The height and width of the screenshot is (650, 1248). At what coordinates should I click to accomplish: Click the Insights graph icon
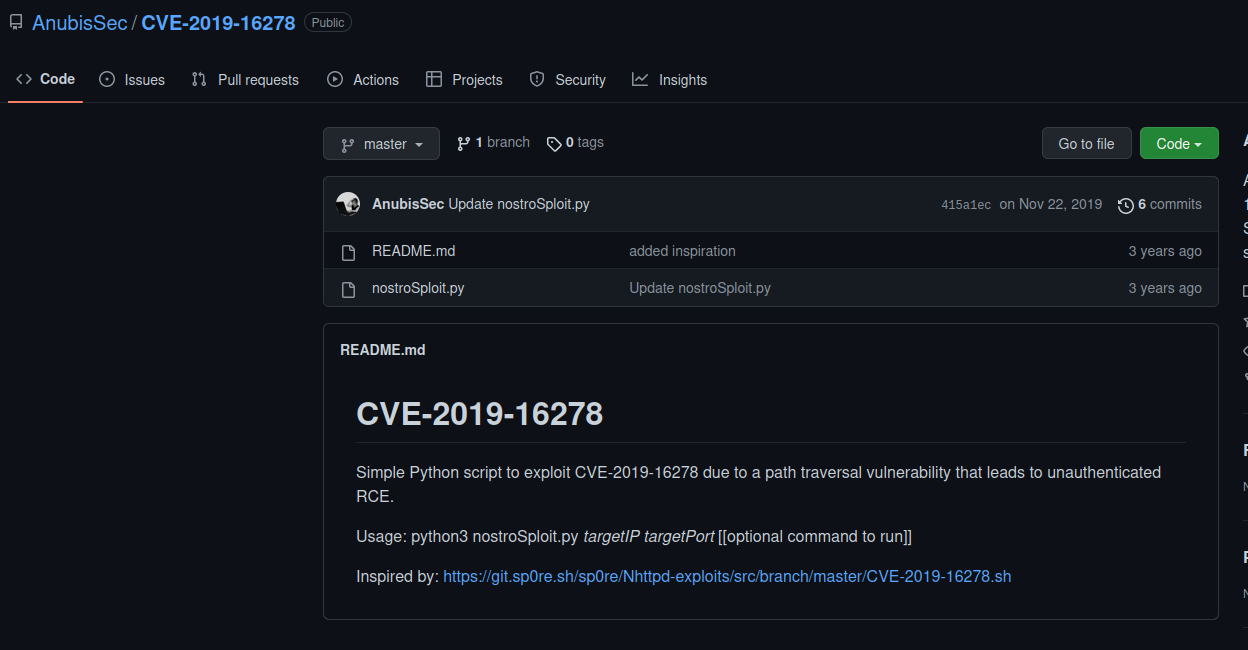[640, 79]
